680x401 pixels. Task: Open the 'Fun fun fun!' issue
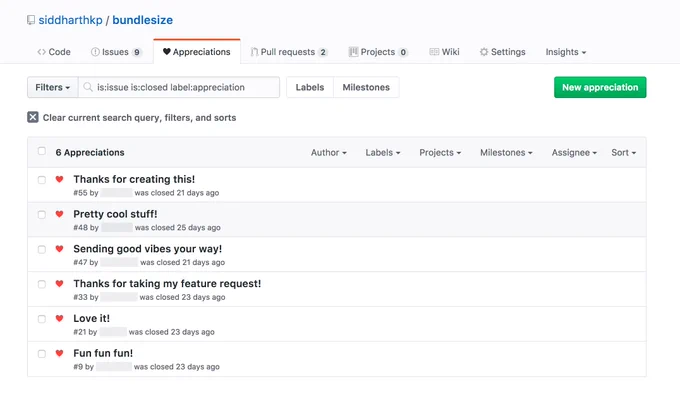pos(103,353)
